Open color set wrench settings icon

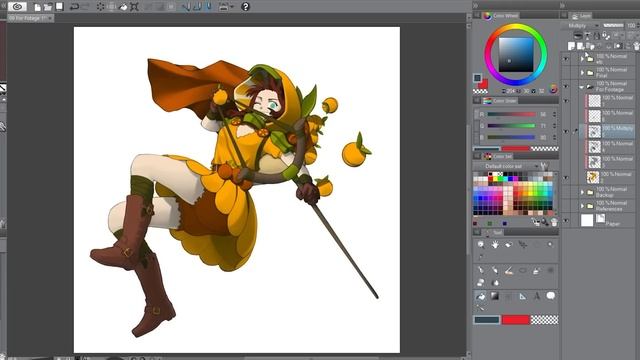coord(544,166)
